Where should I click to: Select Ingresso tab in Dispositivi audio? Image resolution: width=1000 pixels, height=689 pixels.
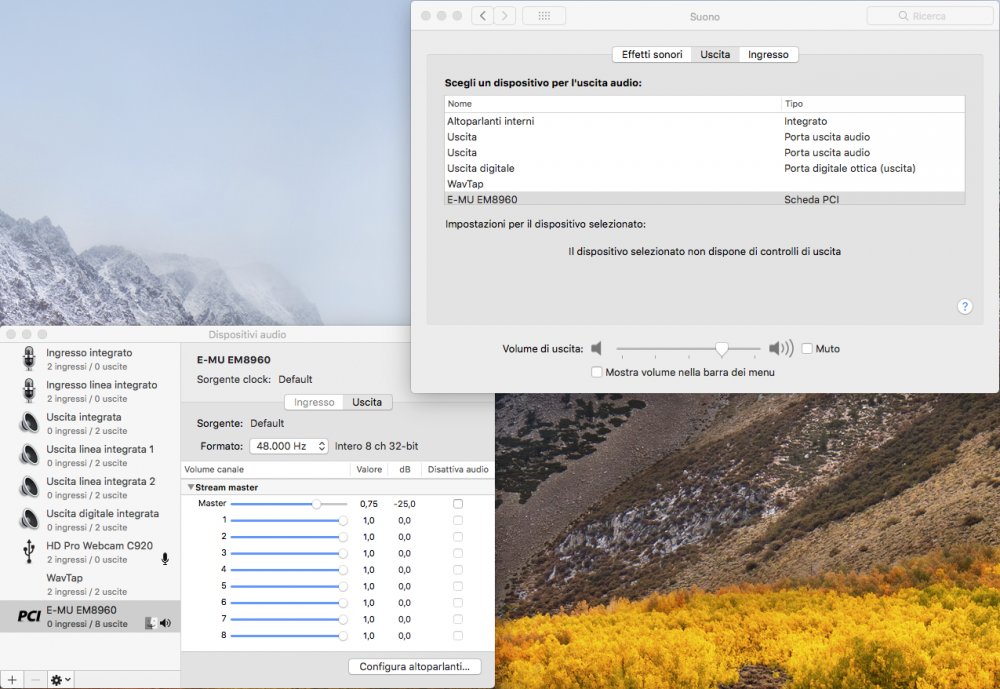(314, 402)
